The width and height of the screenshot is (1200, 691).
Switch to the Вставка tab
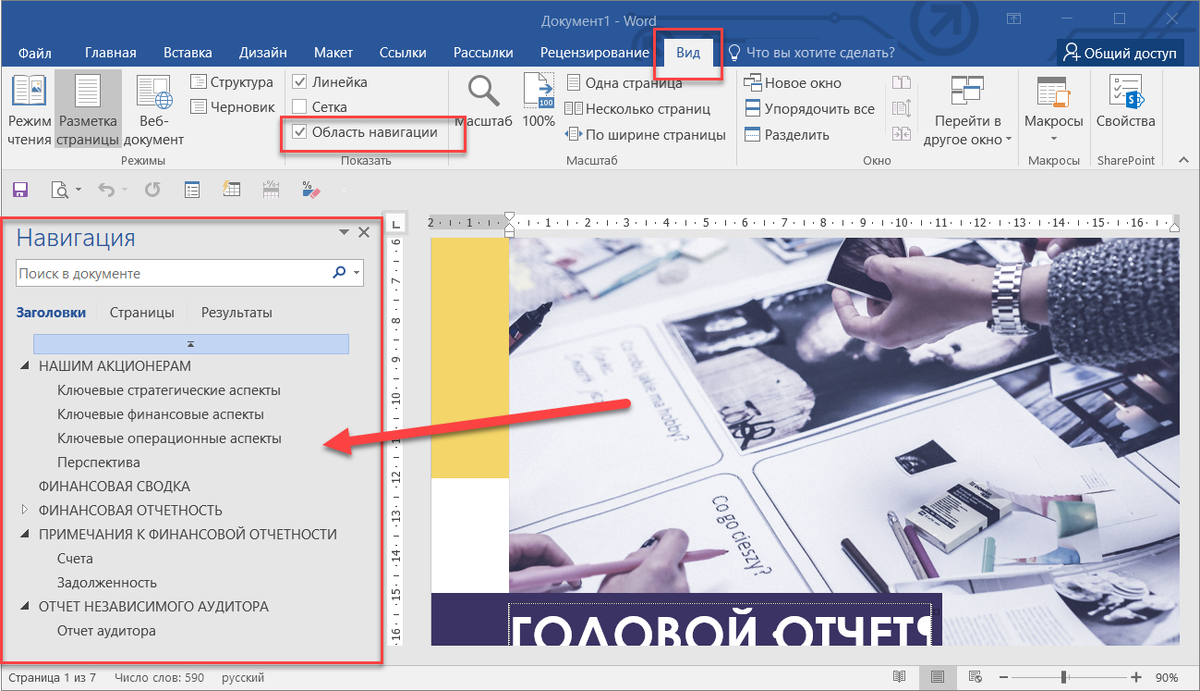click(x=188, y=52)
